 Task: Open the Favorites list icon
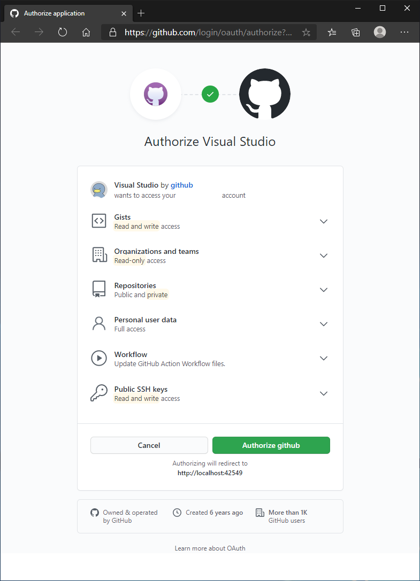click(x=332, y=33)
